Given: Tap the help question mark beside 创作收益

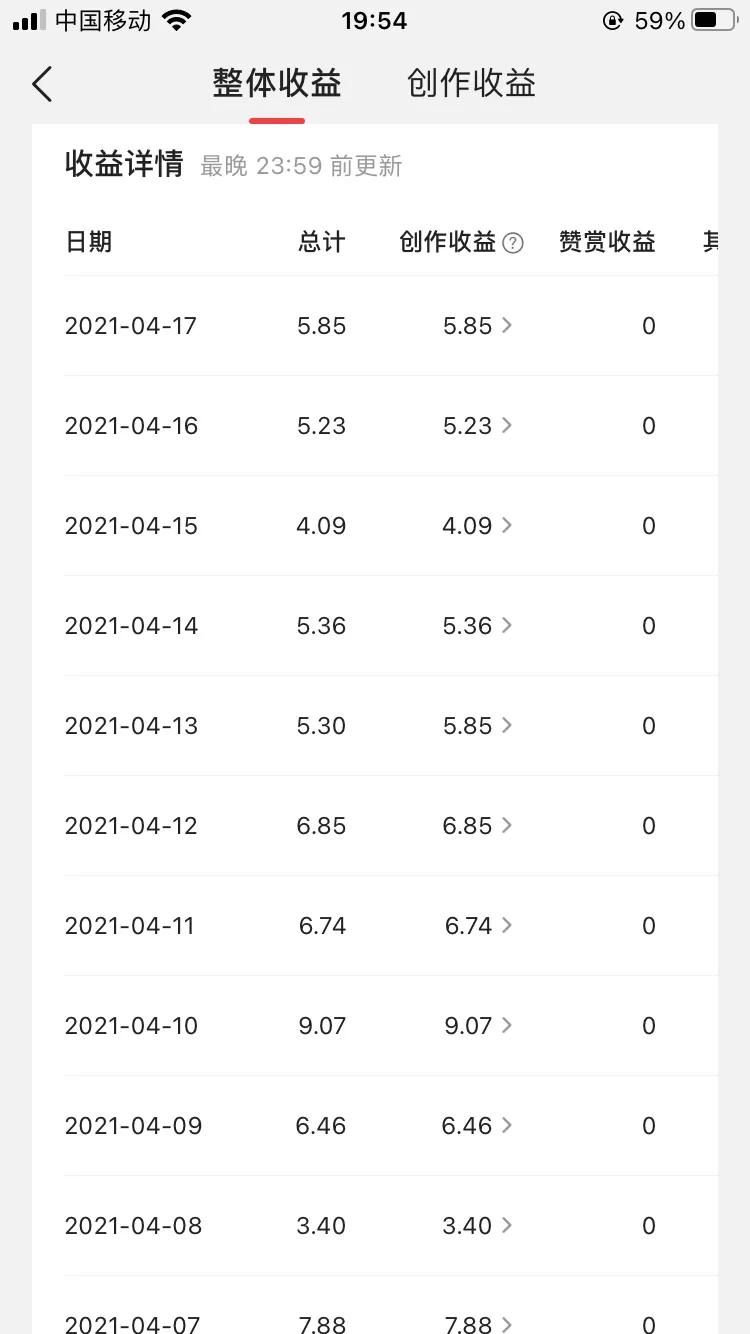Looking at the screenshot, I should pyautogui.click(x=513, y=243).
